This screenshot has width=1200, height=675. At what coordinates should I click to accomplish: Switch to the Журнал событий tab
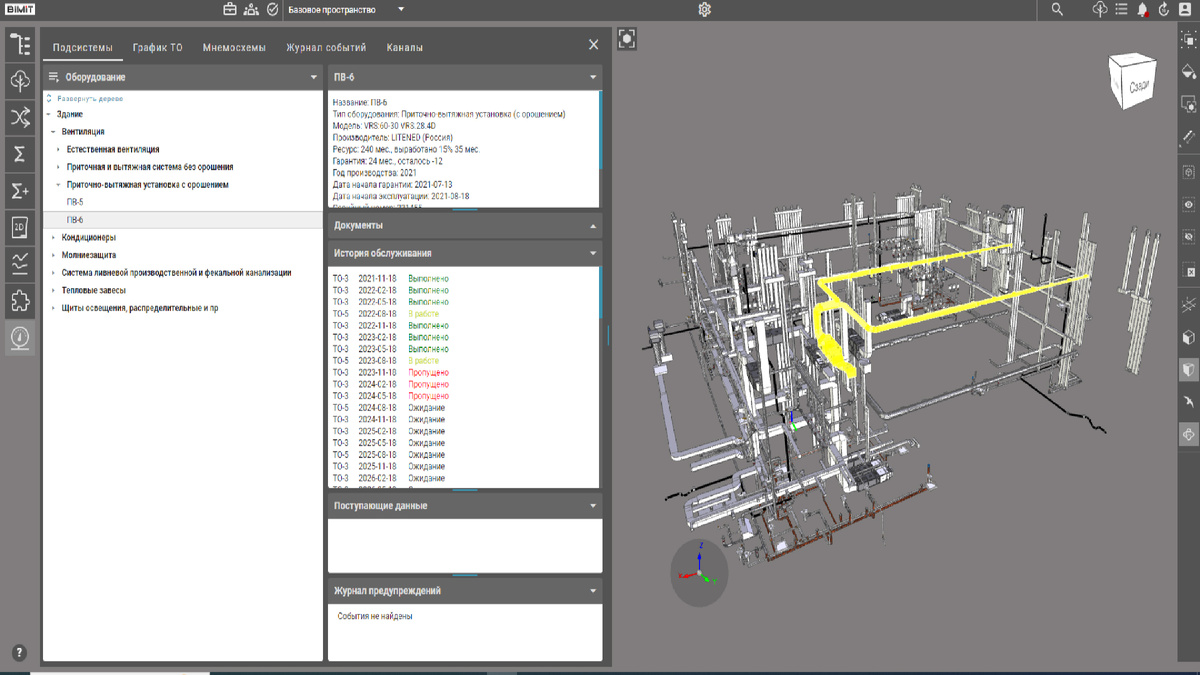point(326,47)
